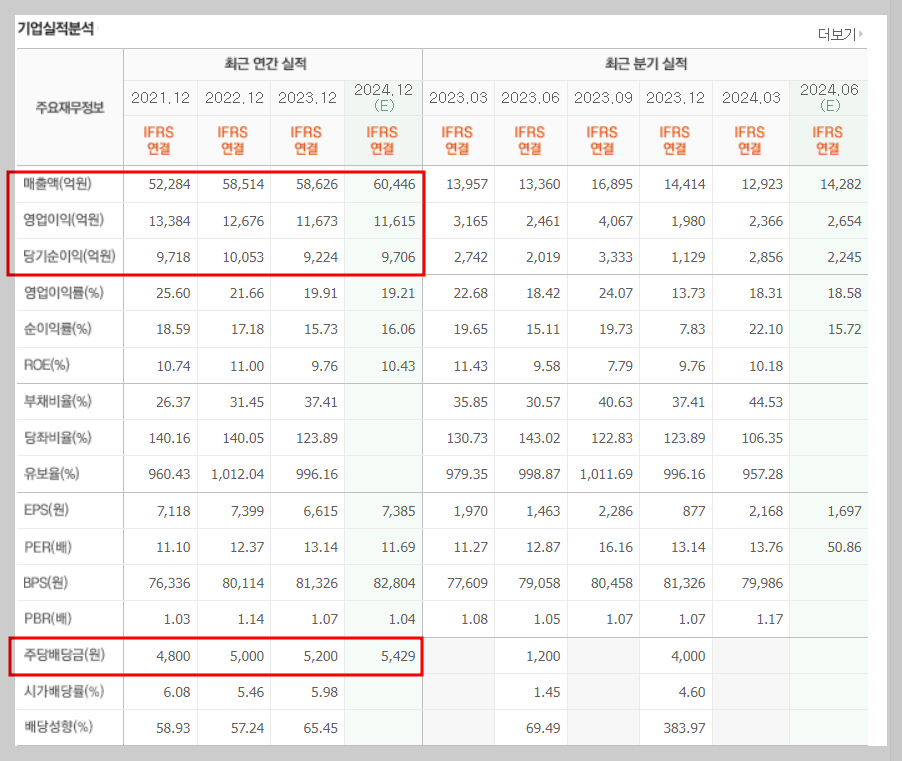Click the 2024.06 (E) column header
Image resolution: width=902 pixels, height=761 pixels.
click(829, 97)
